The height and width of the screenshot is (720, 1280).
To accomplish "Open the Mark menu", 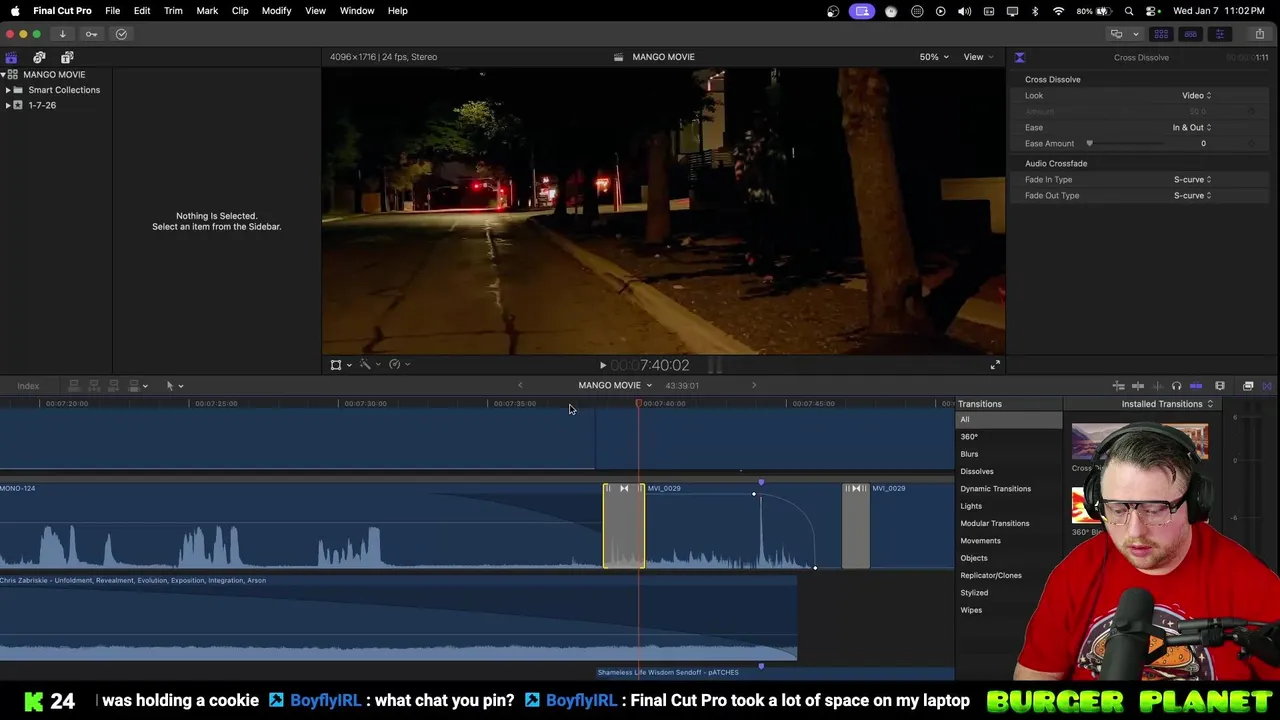I will coord(207,11).
